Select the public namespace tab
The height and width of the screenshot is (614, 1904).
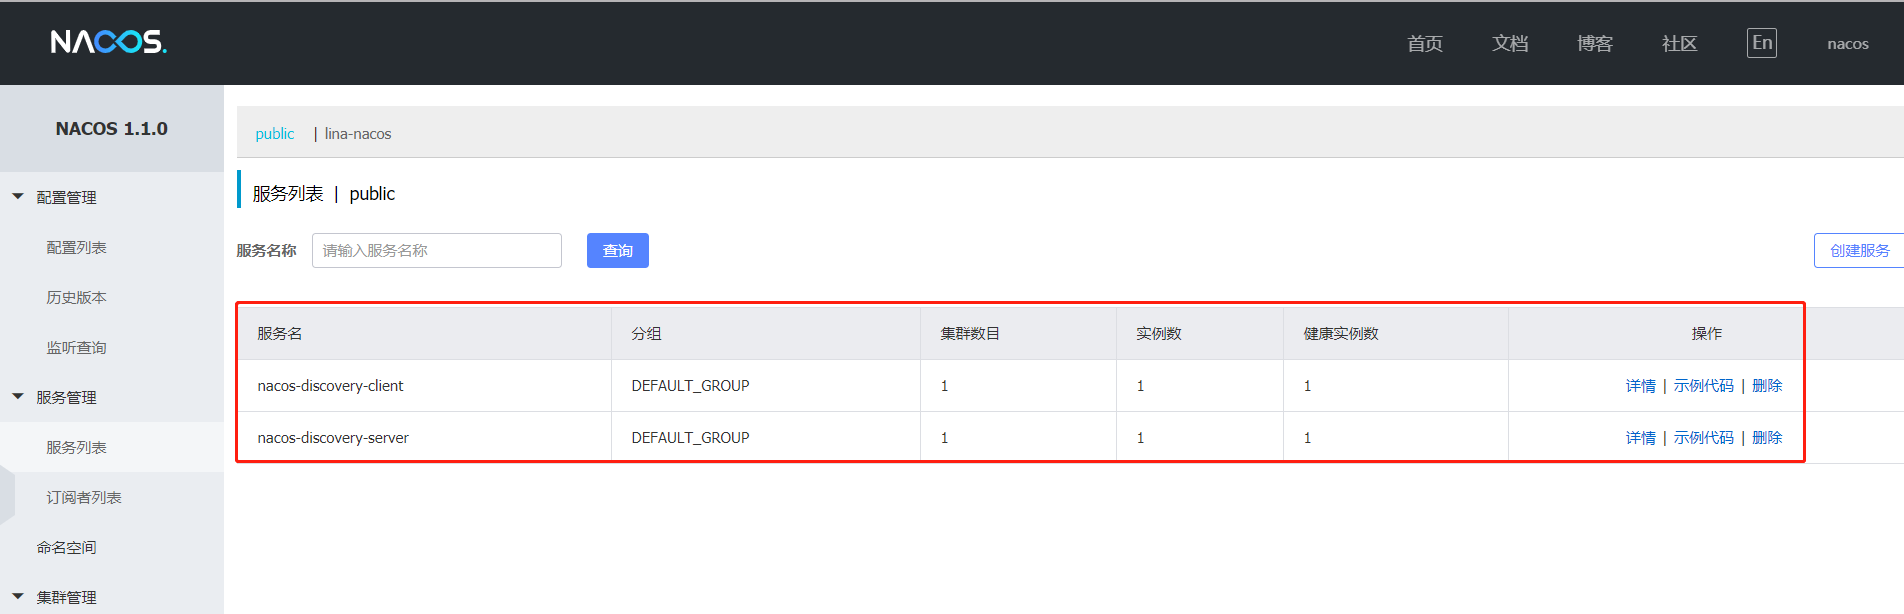pos(275,134)
